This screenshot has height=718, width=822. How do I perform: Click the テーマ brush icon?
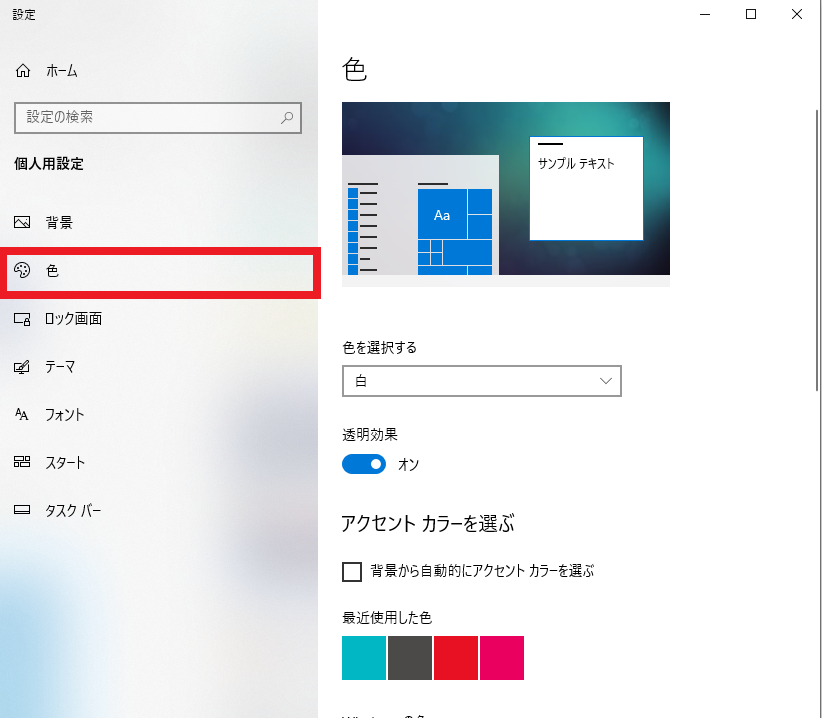(22, 367)
